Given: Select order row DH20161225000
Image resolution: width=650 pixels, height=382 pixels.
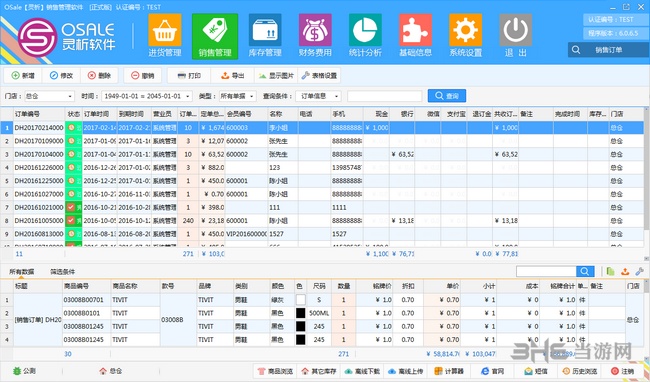Looking at the screenshot, I should coord(322,181).
